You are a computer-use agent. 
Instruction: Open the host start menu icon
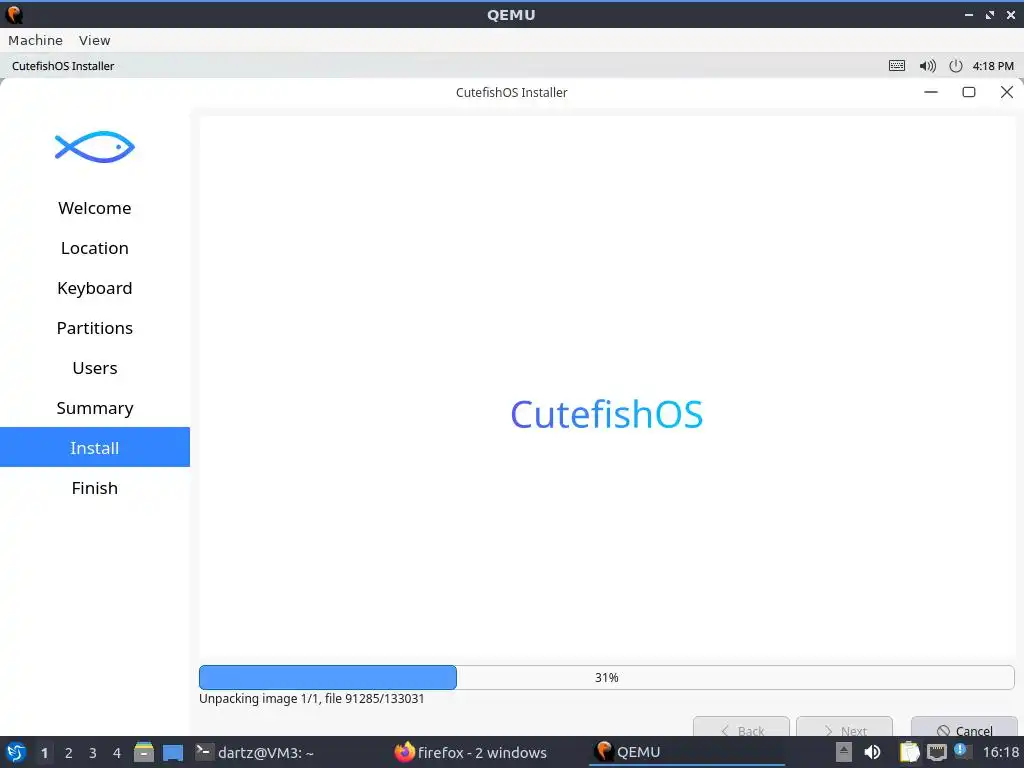(x=16, y=752)
